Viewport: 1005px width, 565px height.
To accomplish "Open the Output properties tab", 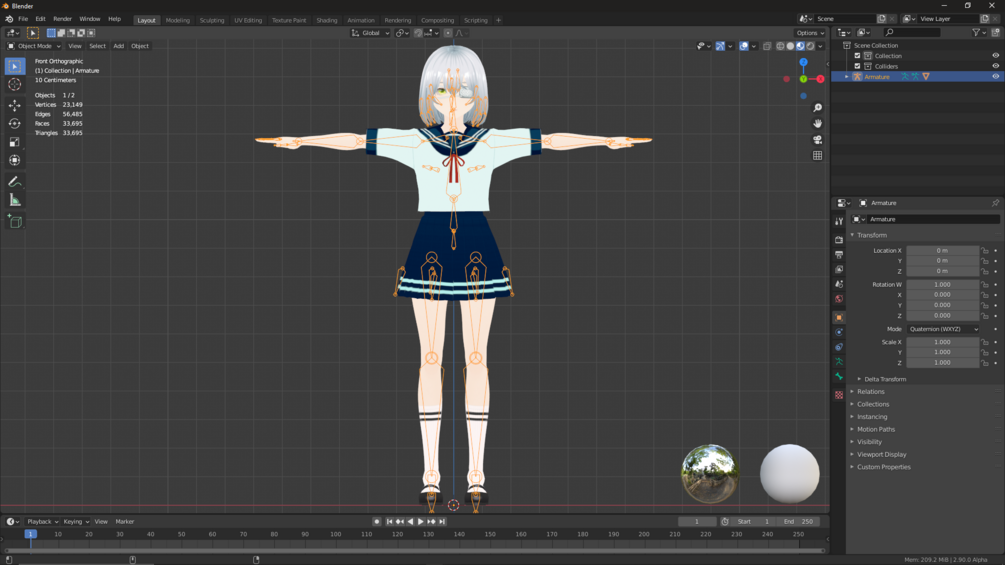I will tap(839, 254).
